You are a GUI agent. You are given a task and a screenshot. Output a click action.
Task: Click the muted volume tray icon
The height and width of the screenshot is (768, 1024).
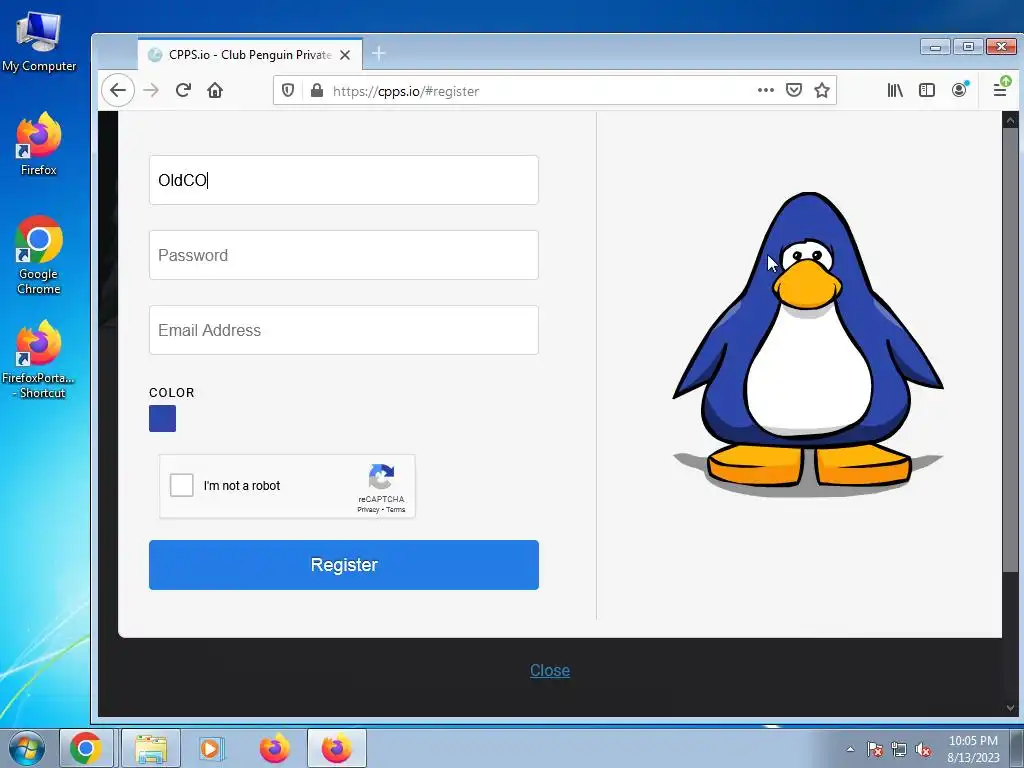pos(923,749)
